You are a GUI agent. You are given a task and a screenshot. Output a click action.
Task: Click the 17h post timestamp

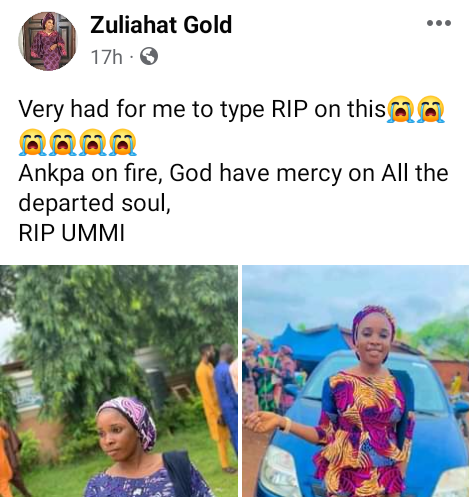click(106, 57)
